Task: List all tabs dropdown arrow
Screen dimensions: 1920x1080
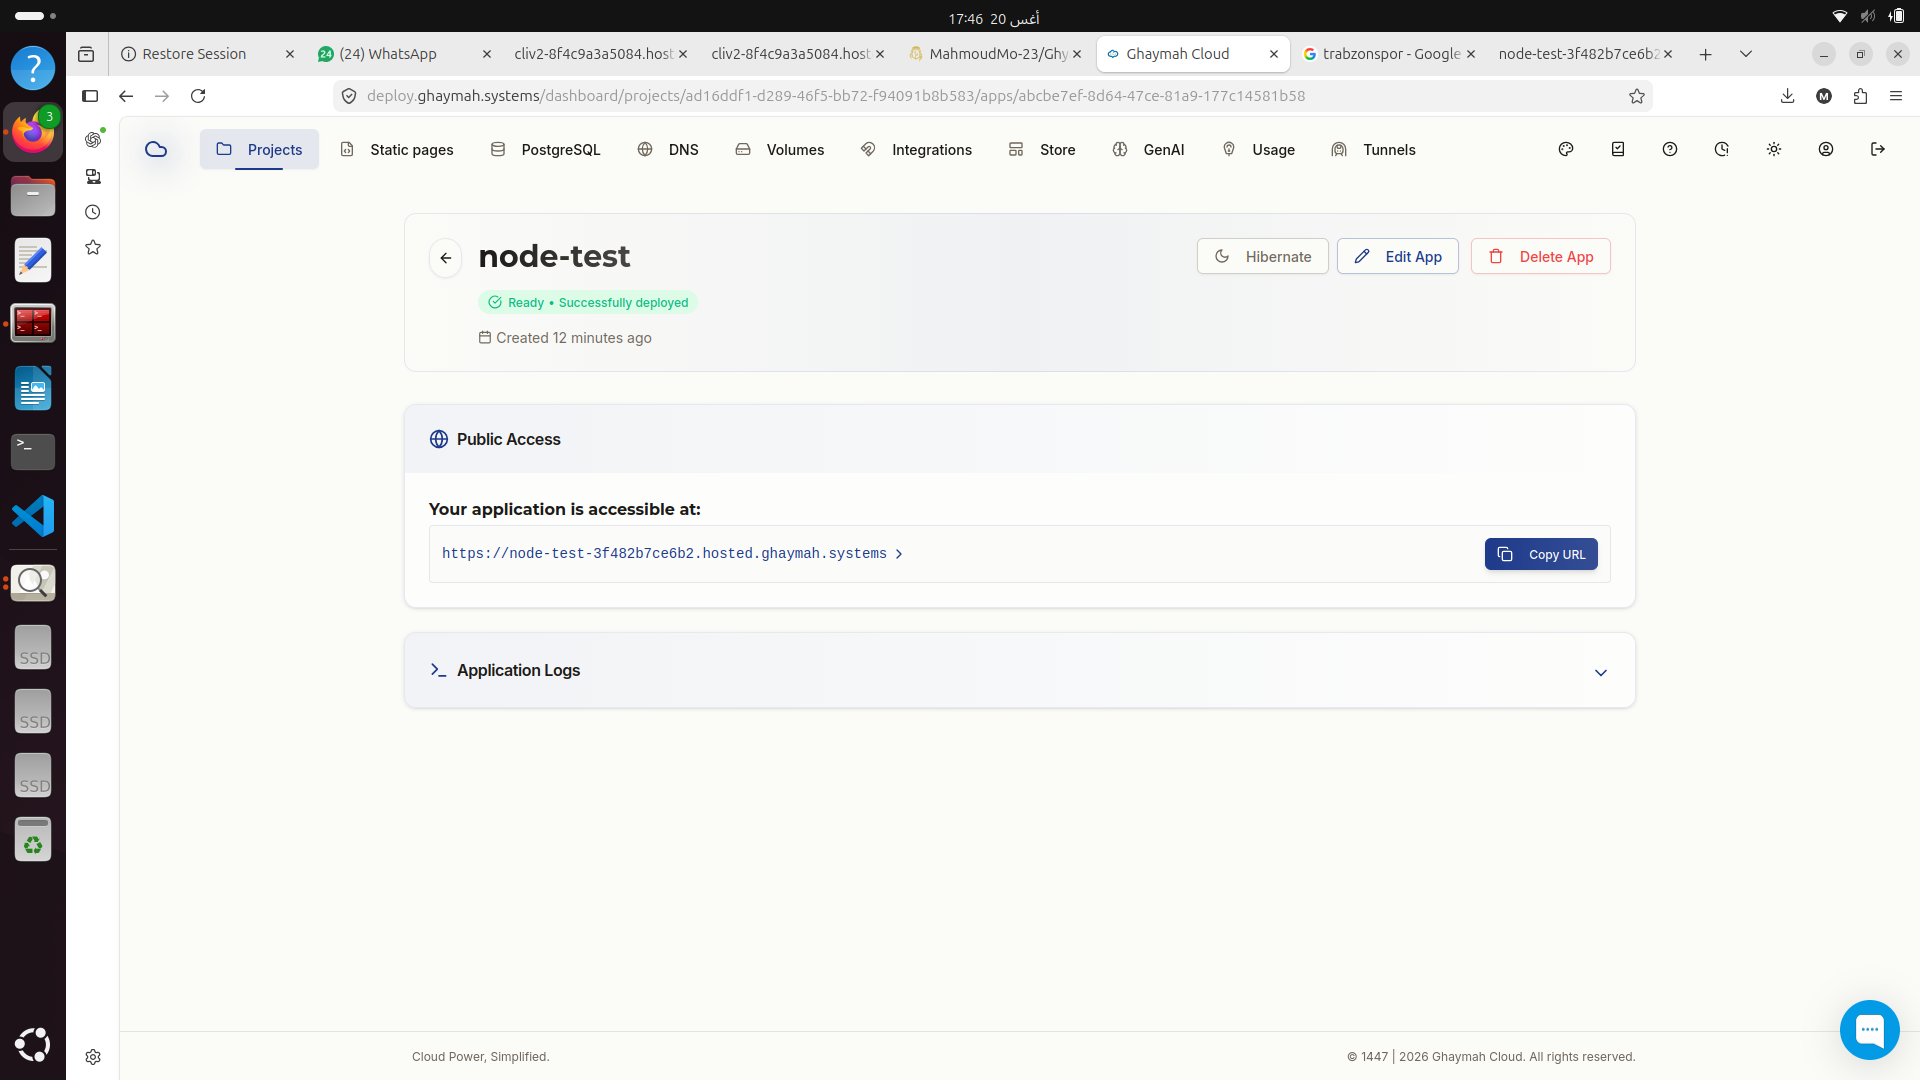Action: point(1746,54)
